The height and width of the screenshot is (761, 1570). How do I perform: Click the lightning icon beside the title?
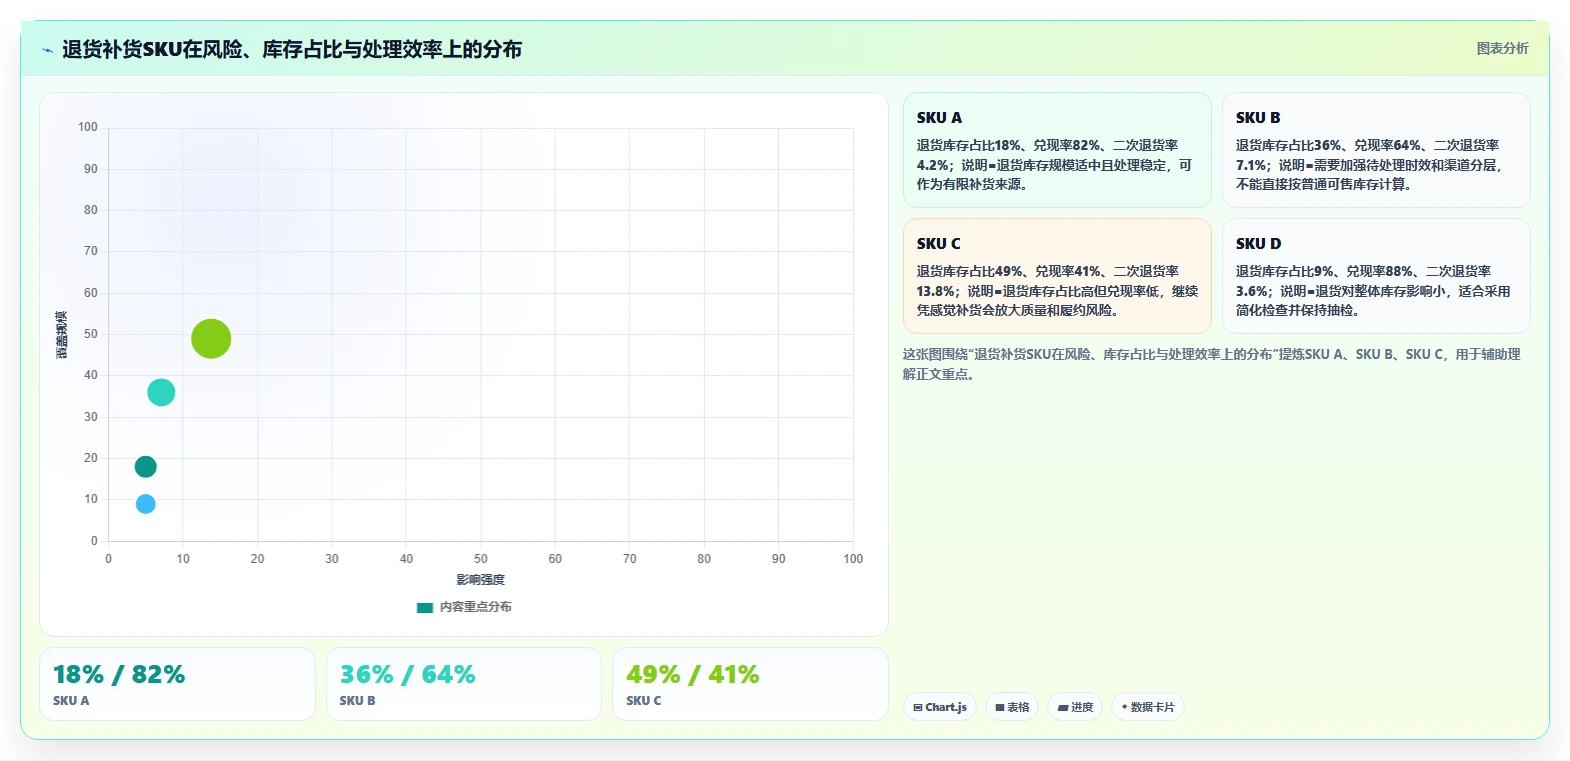pos(47,50)
